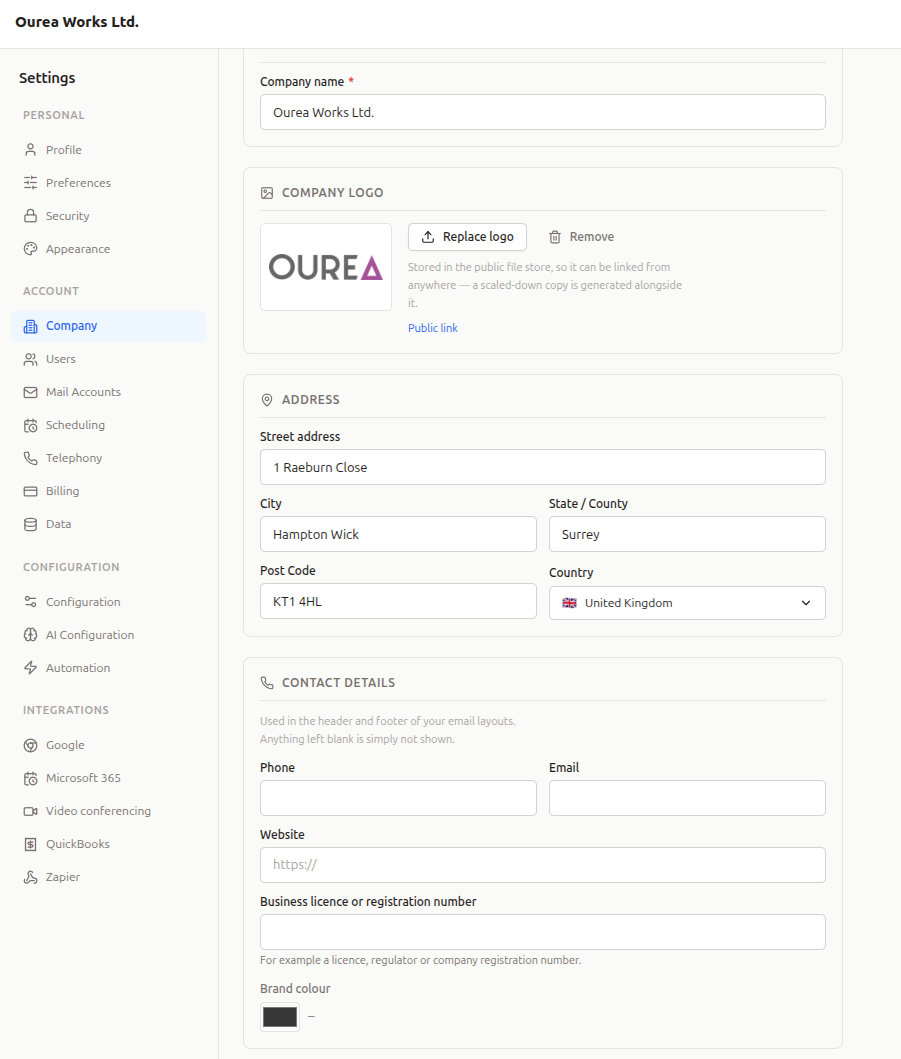Click the Company Logo section header icon
901x1059 pixels.
pos(267,193)
